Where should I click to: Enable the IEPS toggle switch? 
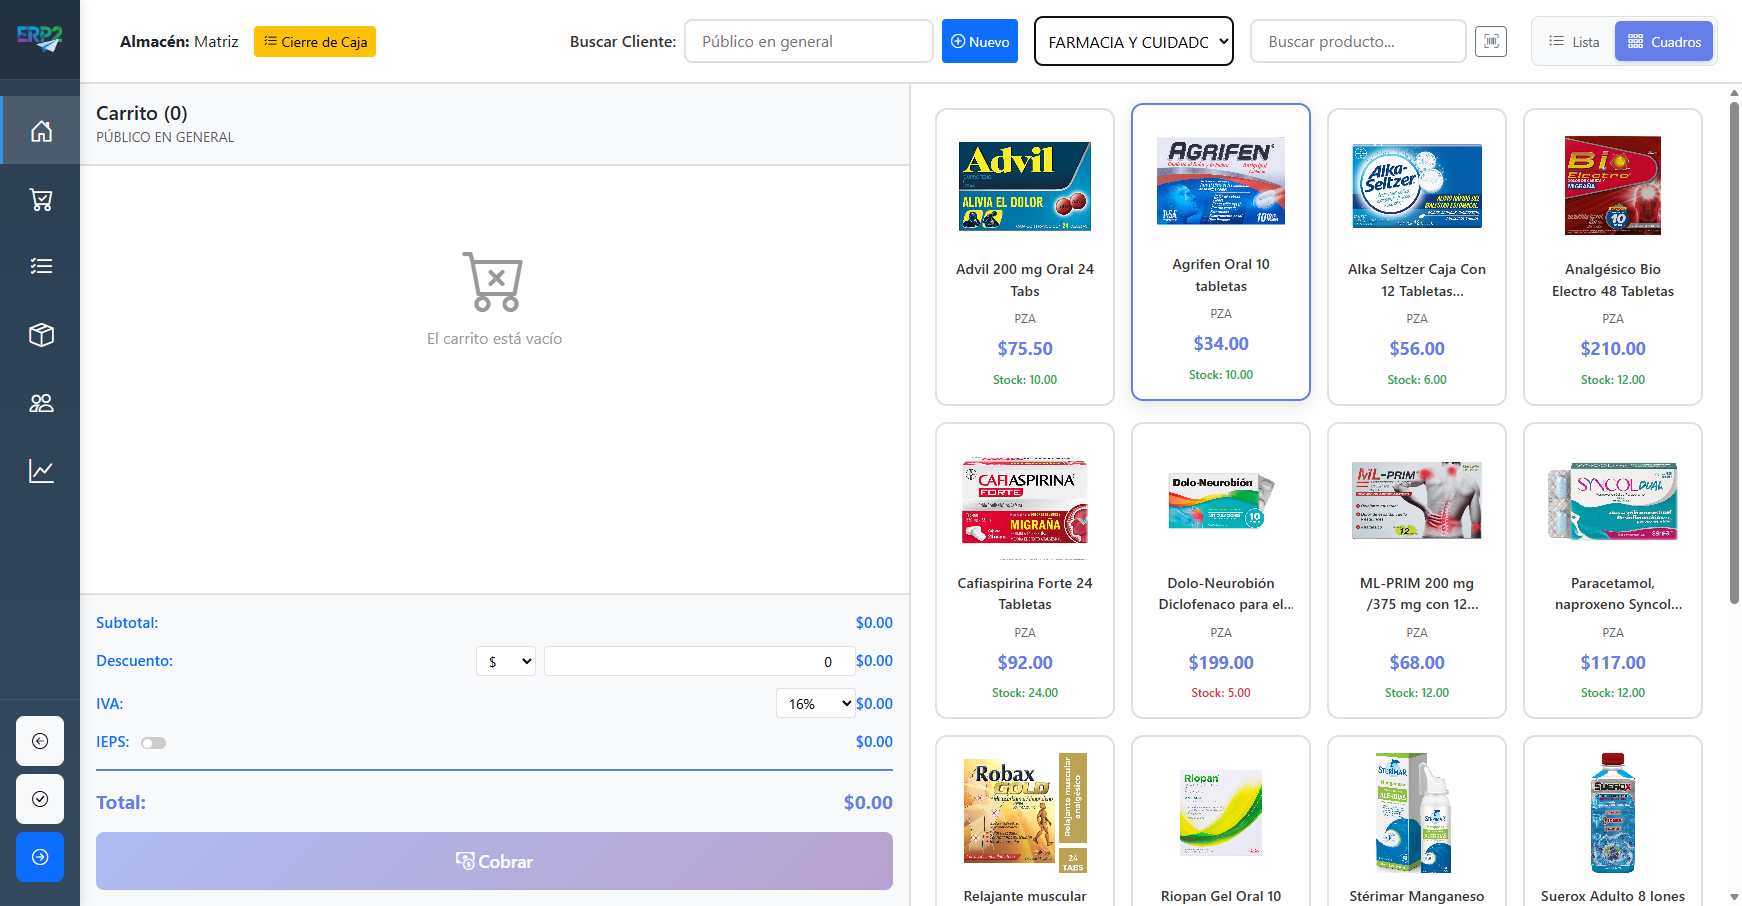click(154, 742)
